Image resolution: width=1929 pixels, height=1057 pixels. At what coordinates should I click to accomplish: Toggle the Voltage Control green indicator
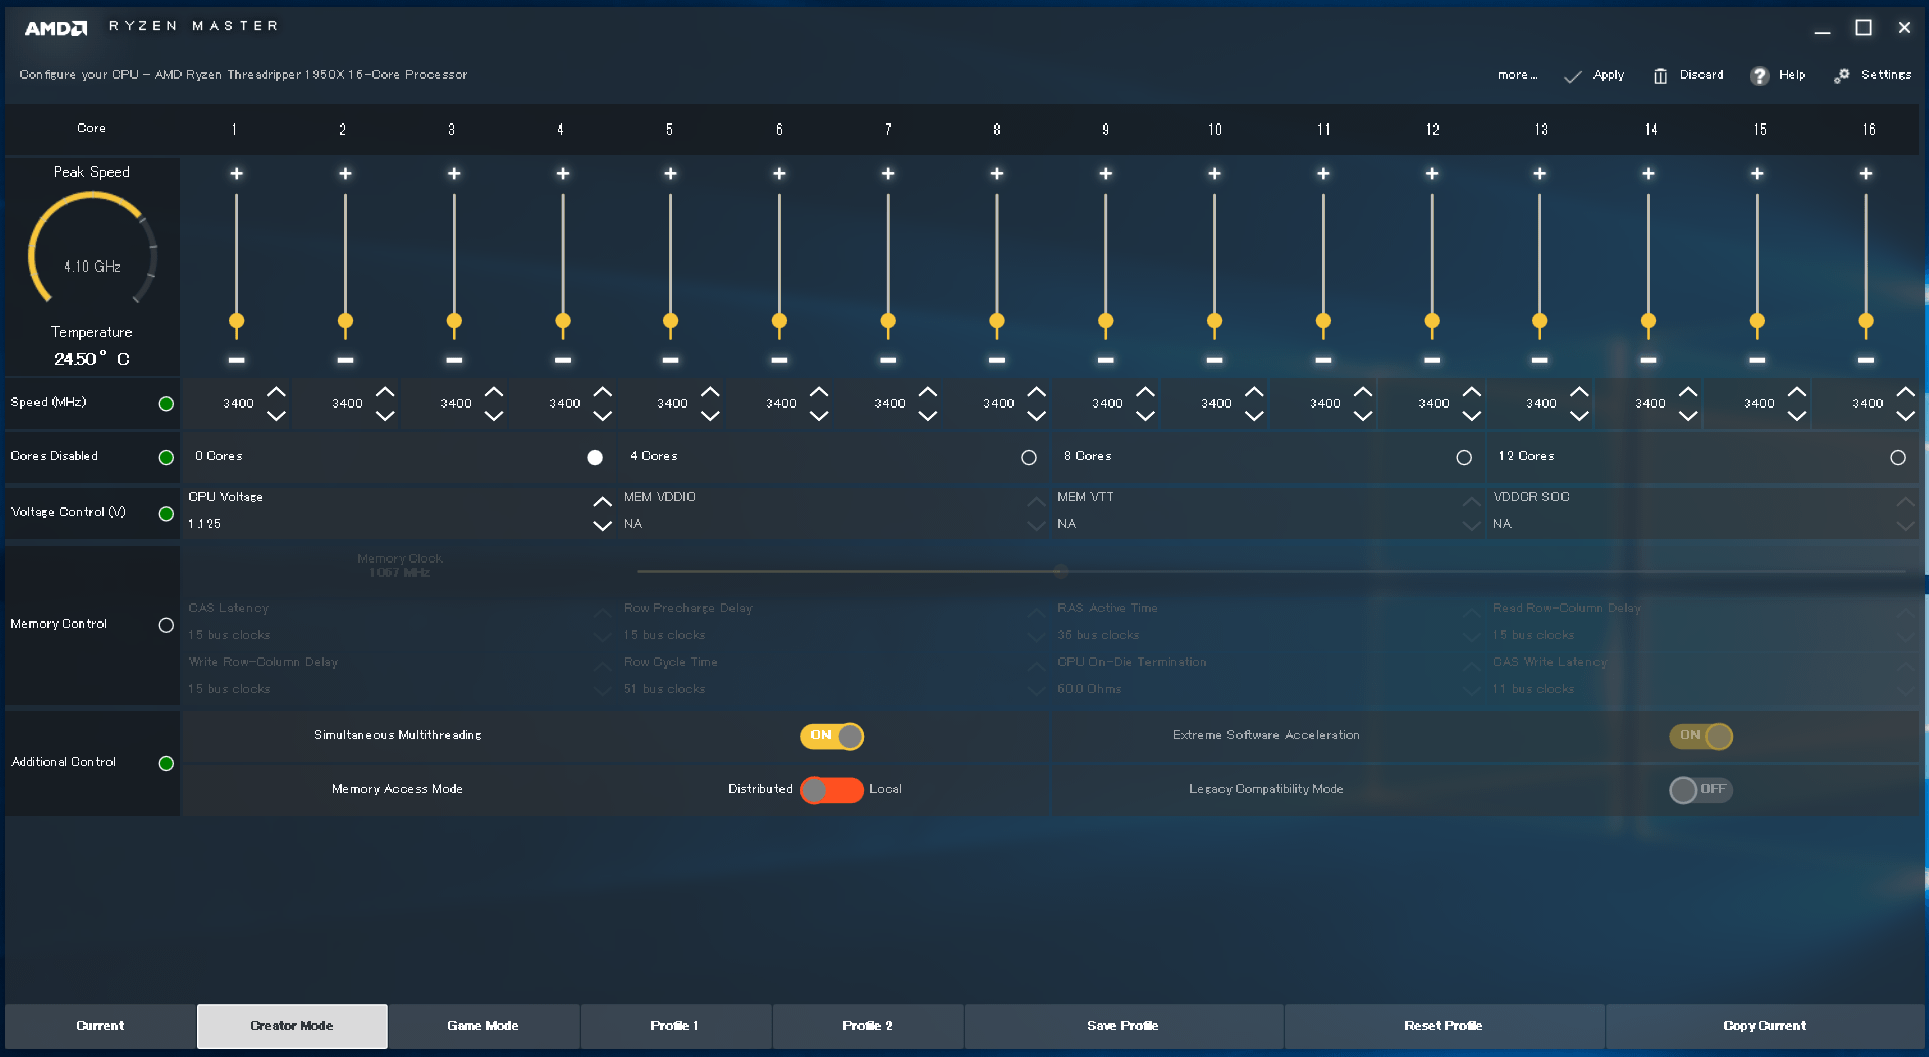tap(166, 513)
